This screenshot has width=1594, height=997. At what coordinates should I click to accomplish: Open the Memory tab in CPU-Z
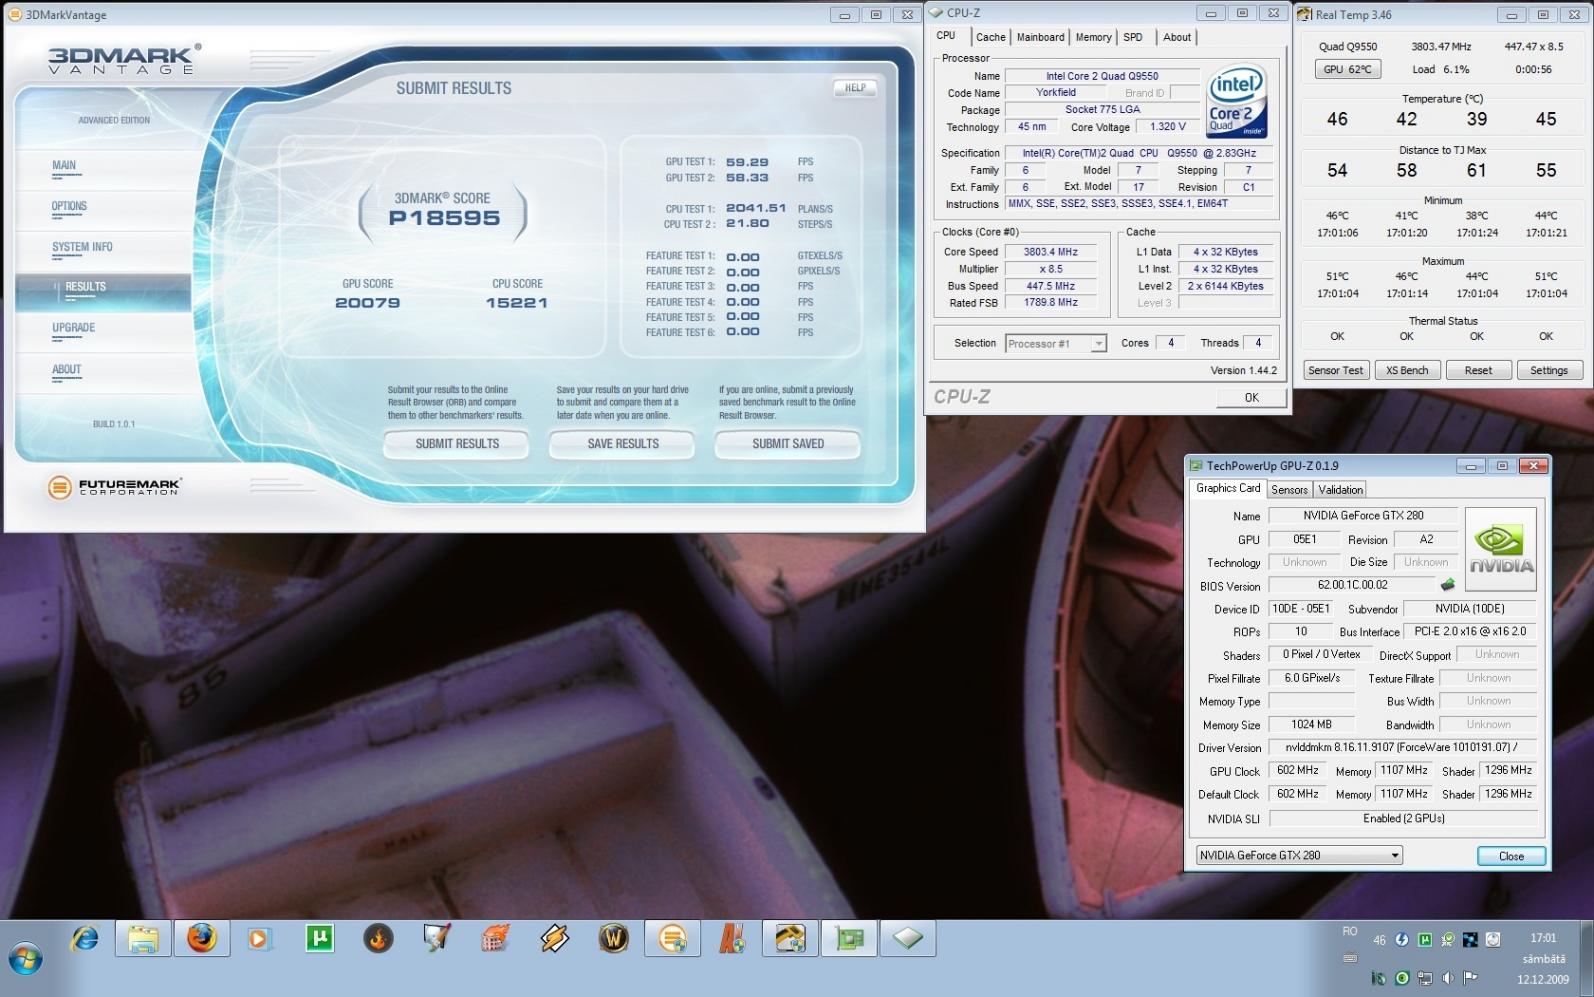(1093, 37)
